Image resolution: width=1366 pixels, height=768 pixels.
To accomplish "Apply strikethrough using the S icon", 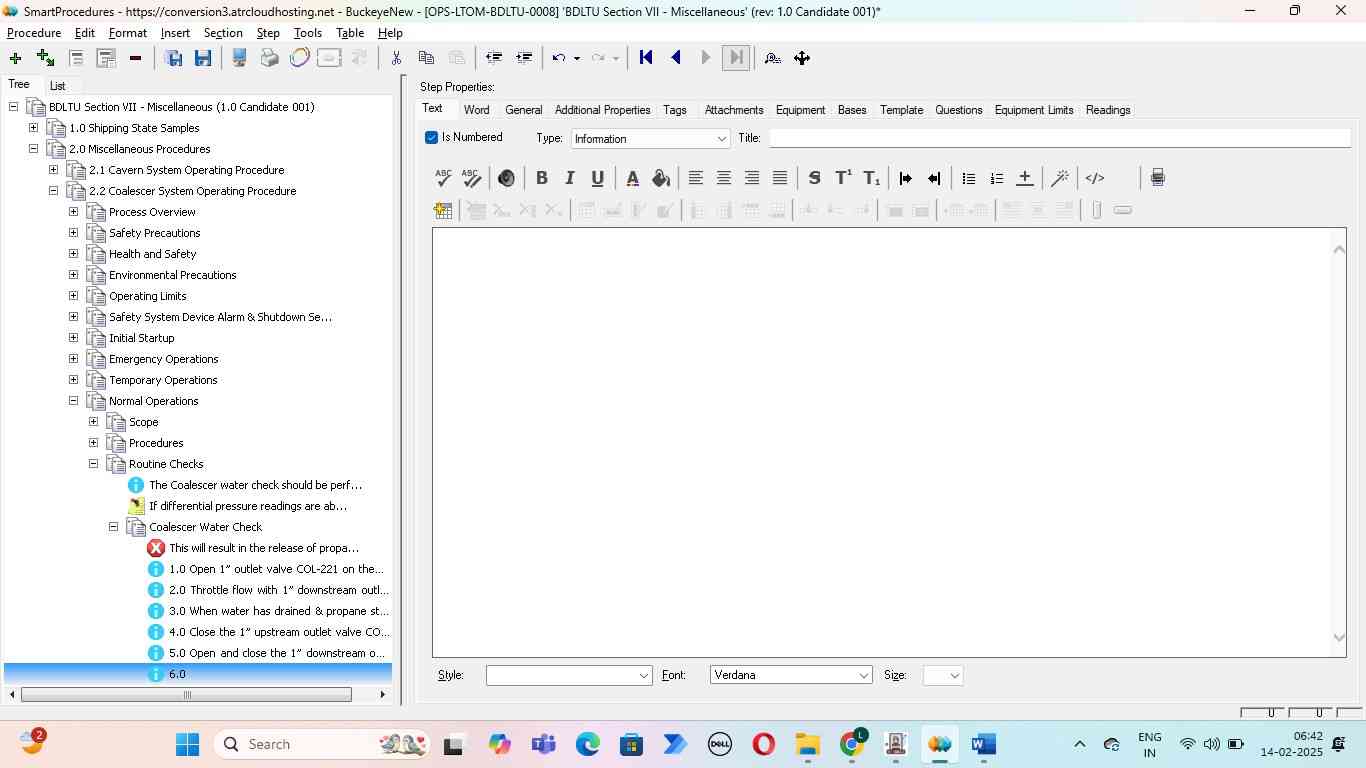I will pos(814,178).
